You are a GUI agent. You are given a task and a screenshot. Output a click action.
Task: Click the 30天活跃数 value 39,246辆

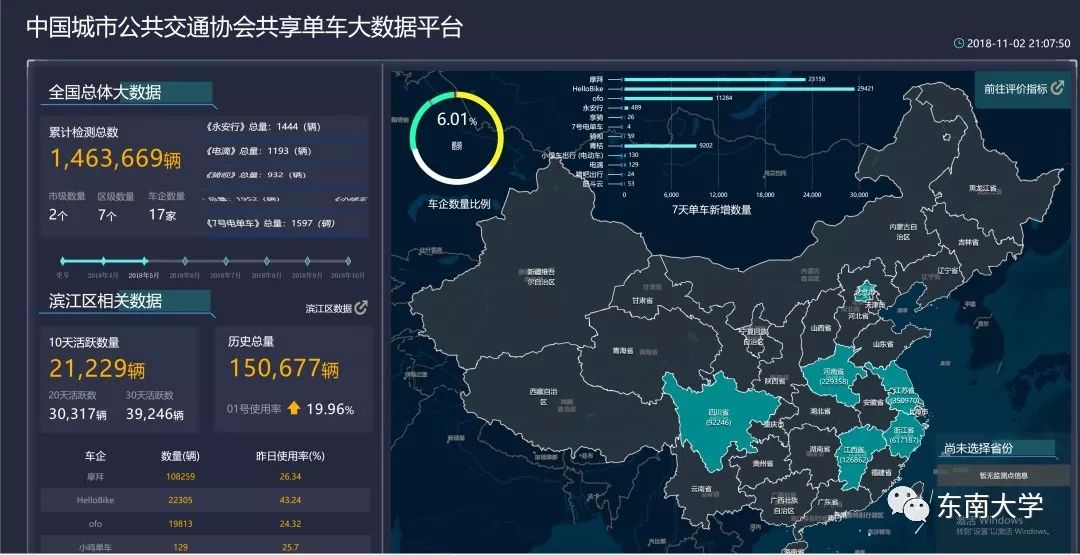tap(155, 414)
